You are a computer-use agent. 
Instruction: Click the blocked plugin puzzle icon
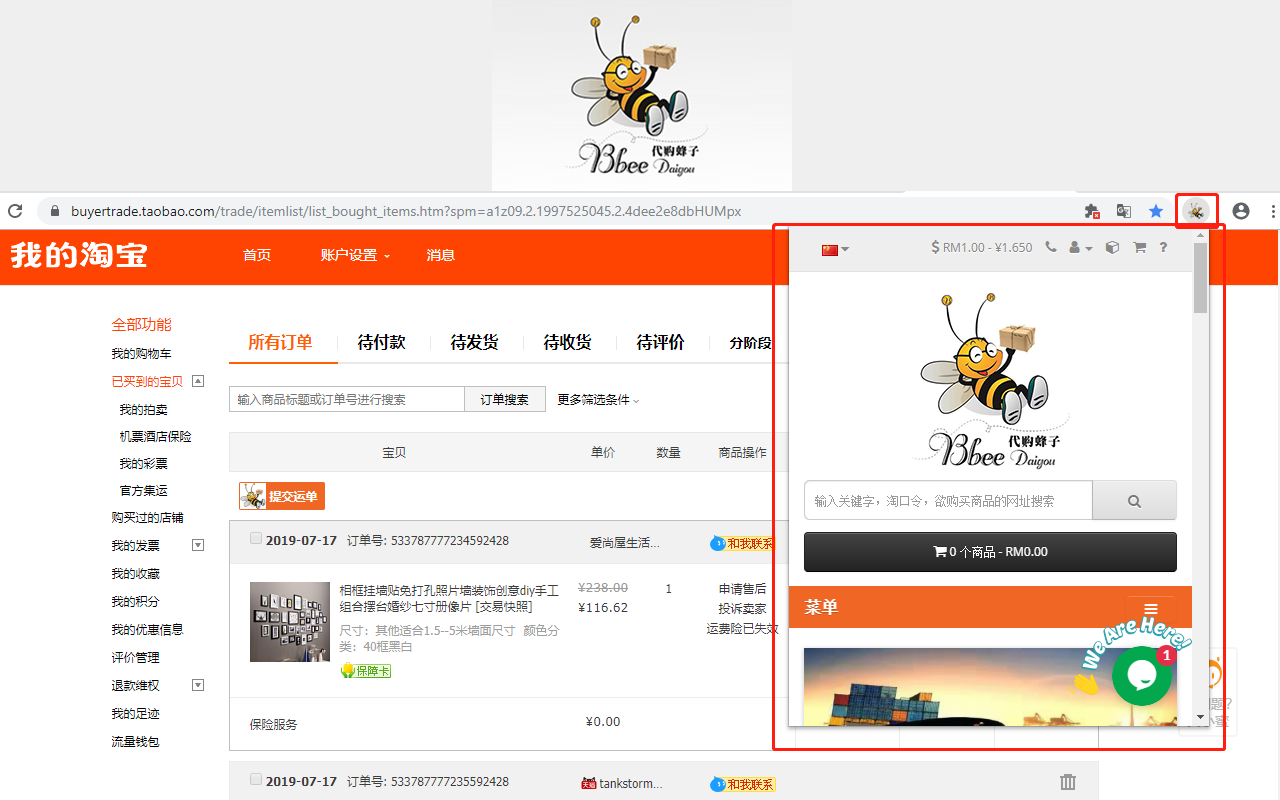coord(1092,211)
